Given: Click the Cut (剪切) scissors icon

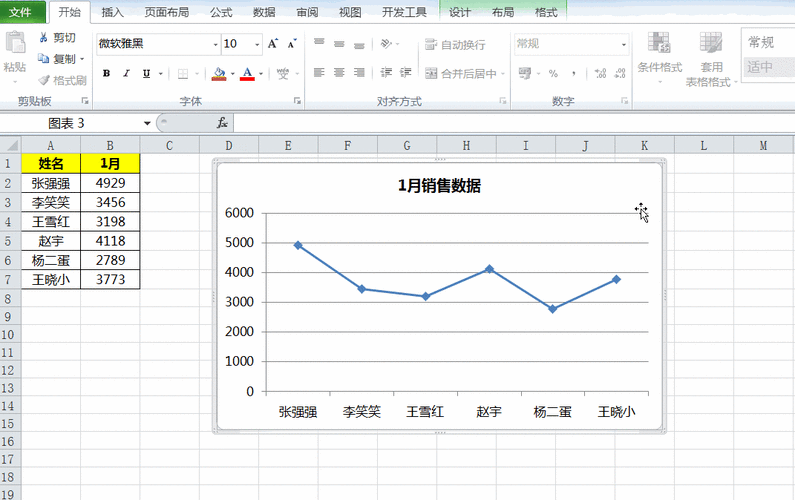Looking at the screenshot, I should [44, 38].
